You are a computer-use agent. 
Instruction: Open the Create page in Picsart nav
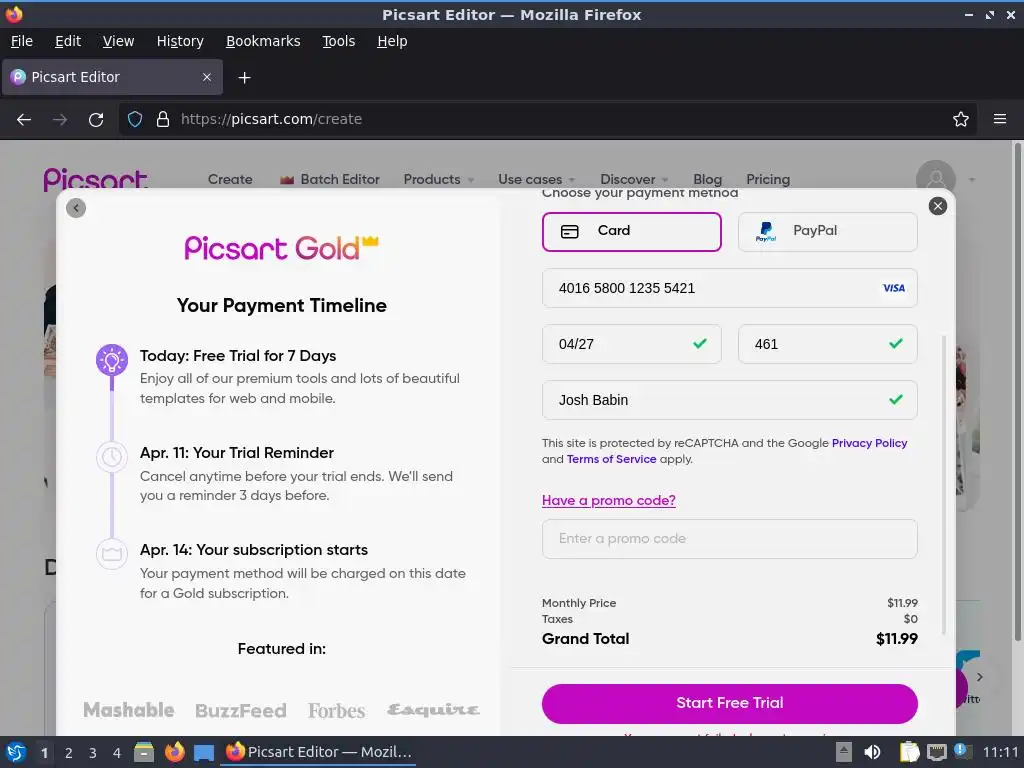(230, 179)
